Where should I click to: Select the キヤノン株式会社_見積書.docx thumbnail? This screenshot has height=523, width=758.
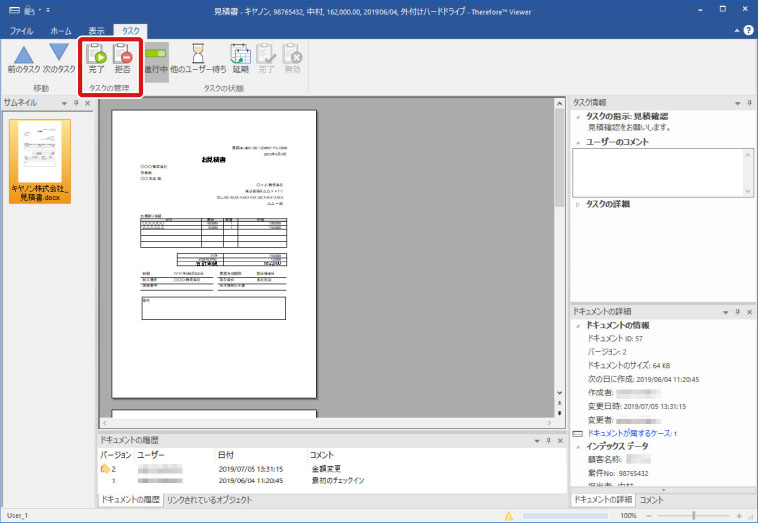[41, 162]
